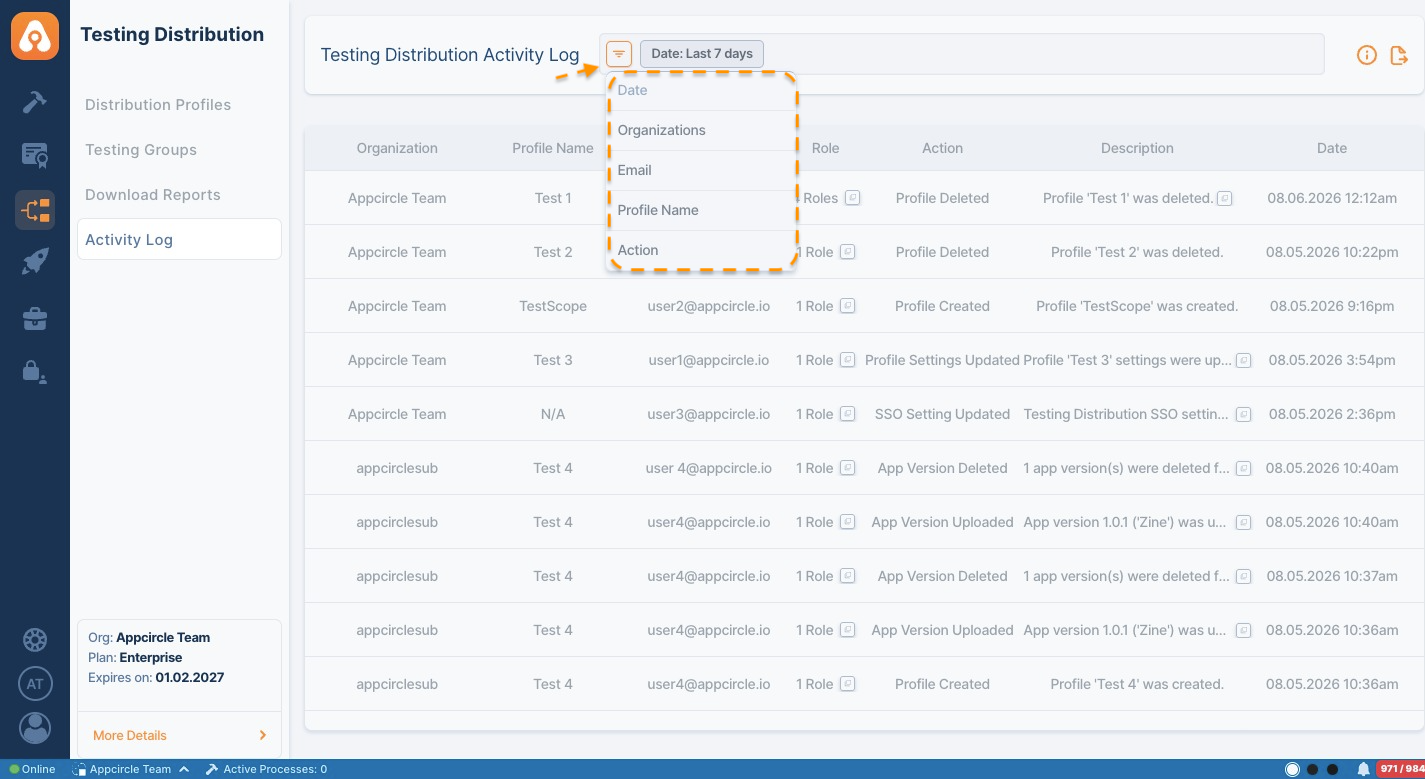Click the Date: Last 7 days filter chip
The image size is (1425, 779).
[x=702, y=54]
